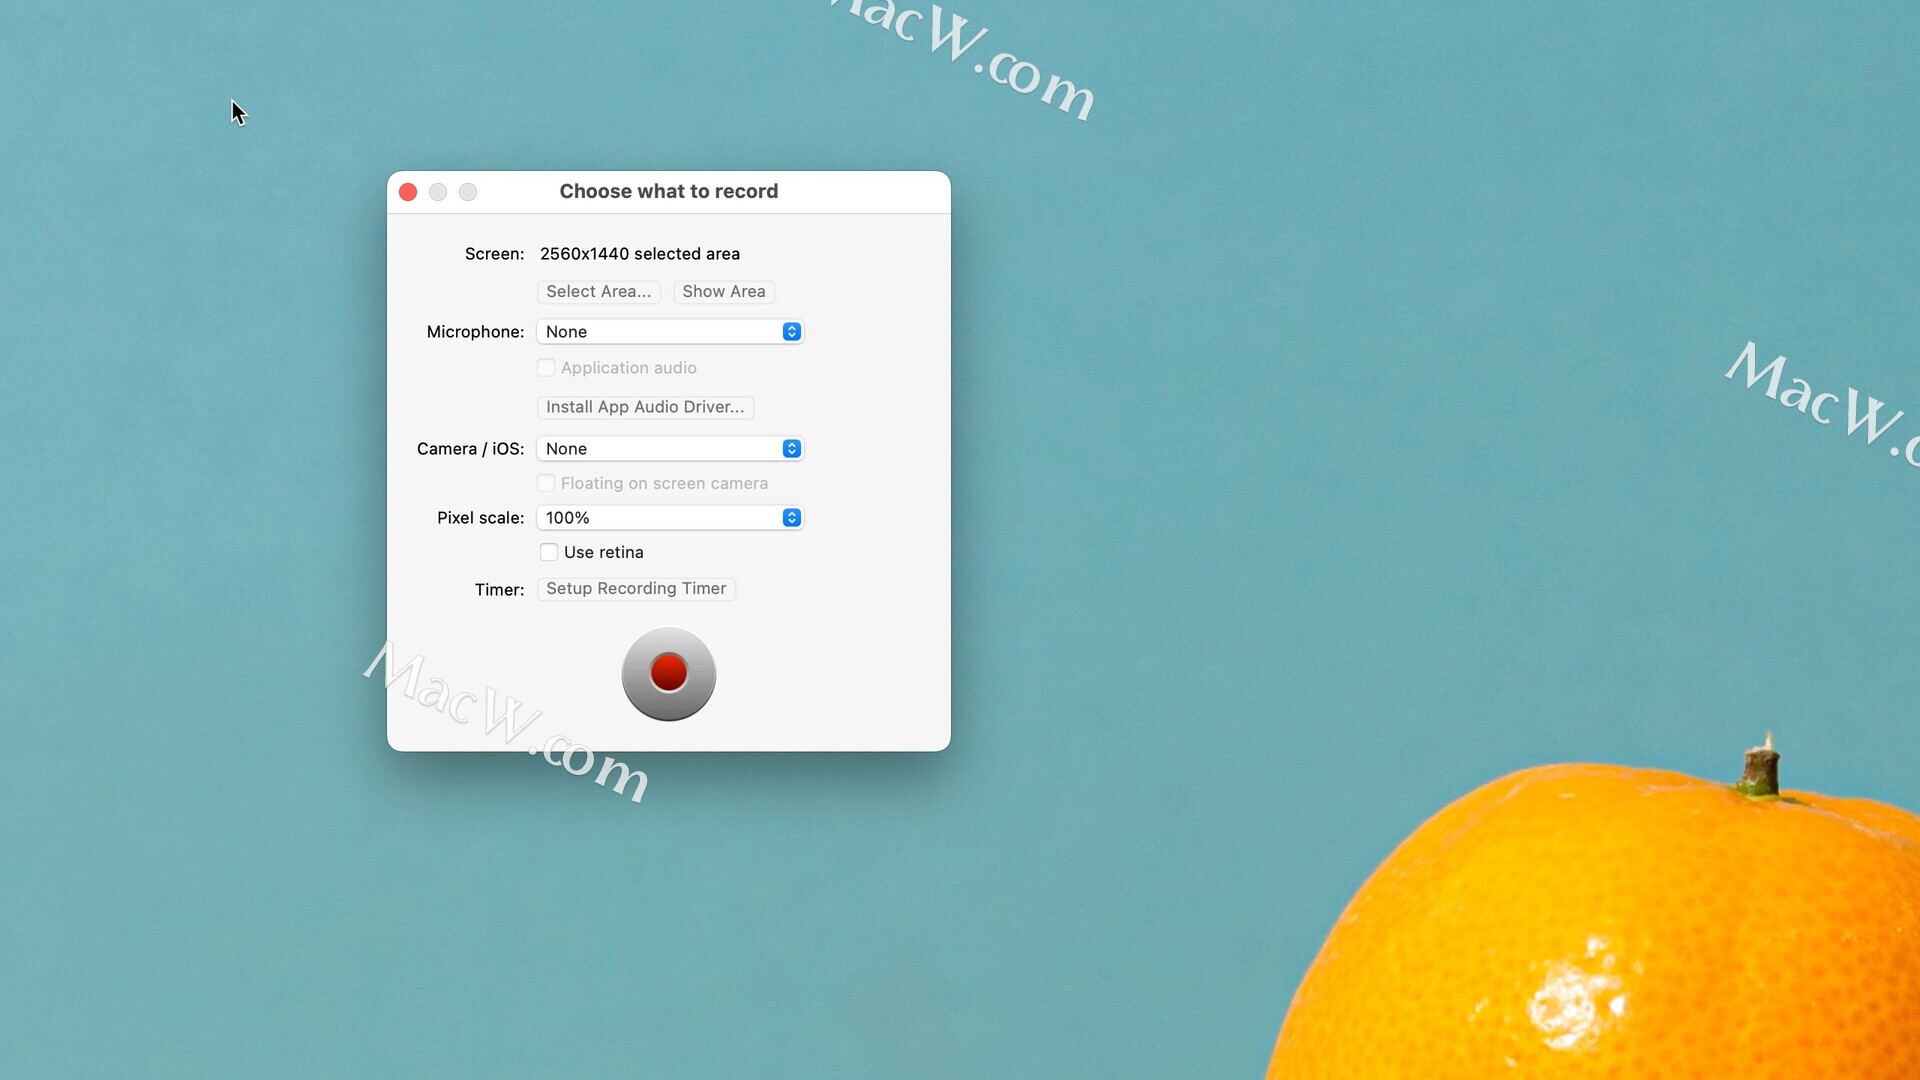This screenshot has height=1080, width=1920.
Task: Click the Pixel scale: label
Action: point(480,518)
